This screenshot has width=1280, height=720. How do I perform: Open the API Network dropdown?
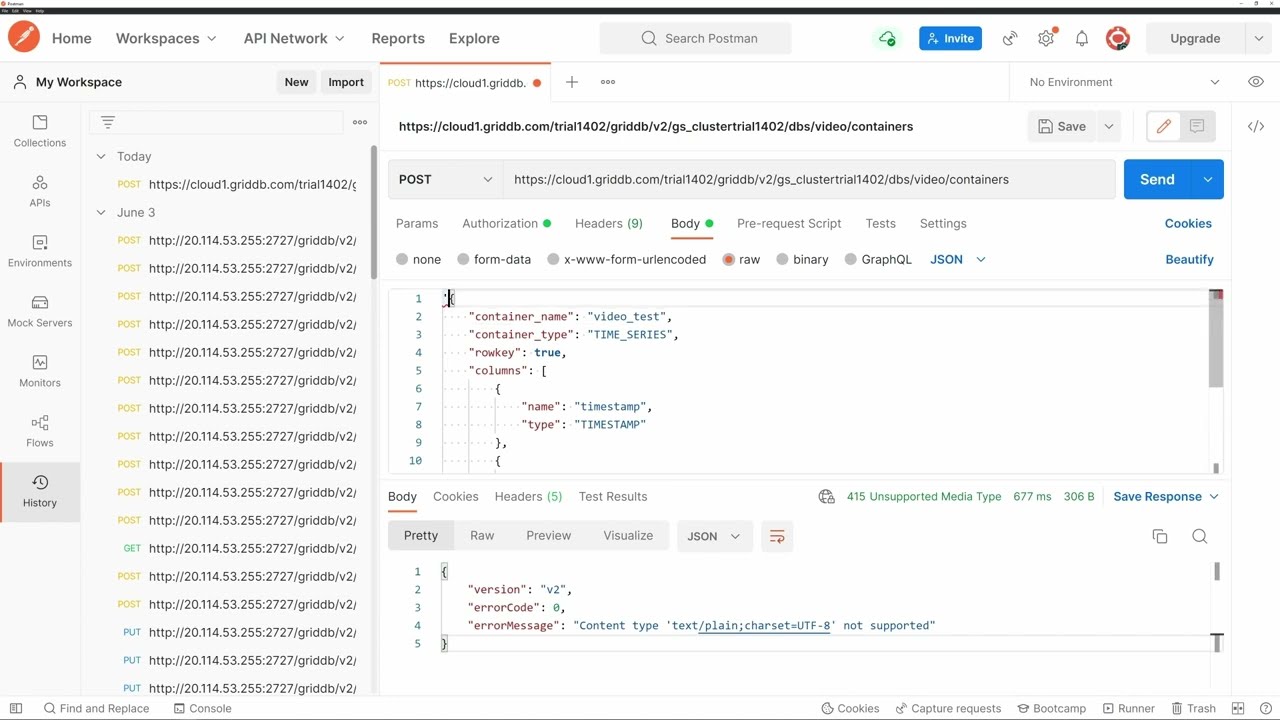point(294,38)
